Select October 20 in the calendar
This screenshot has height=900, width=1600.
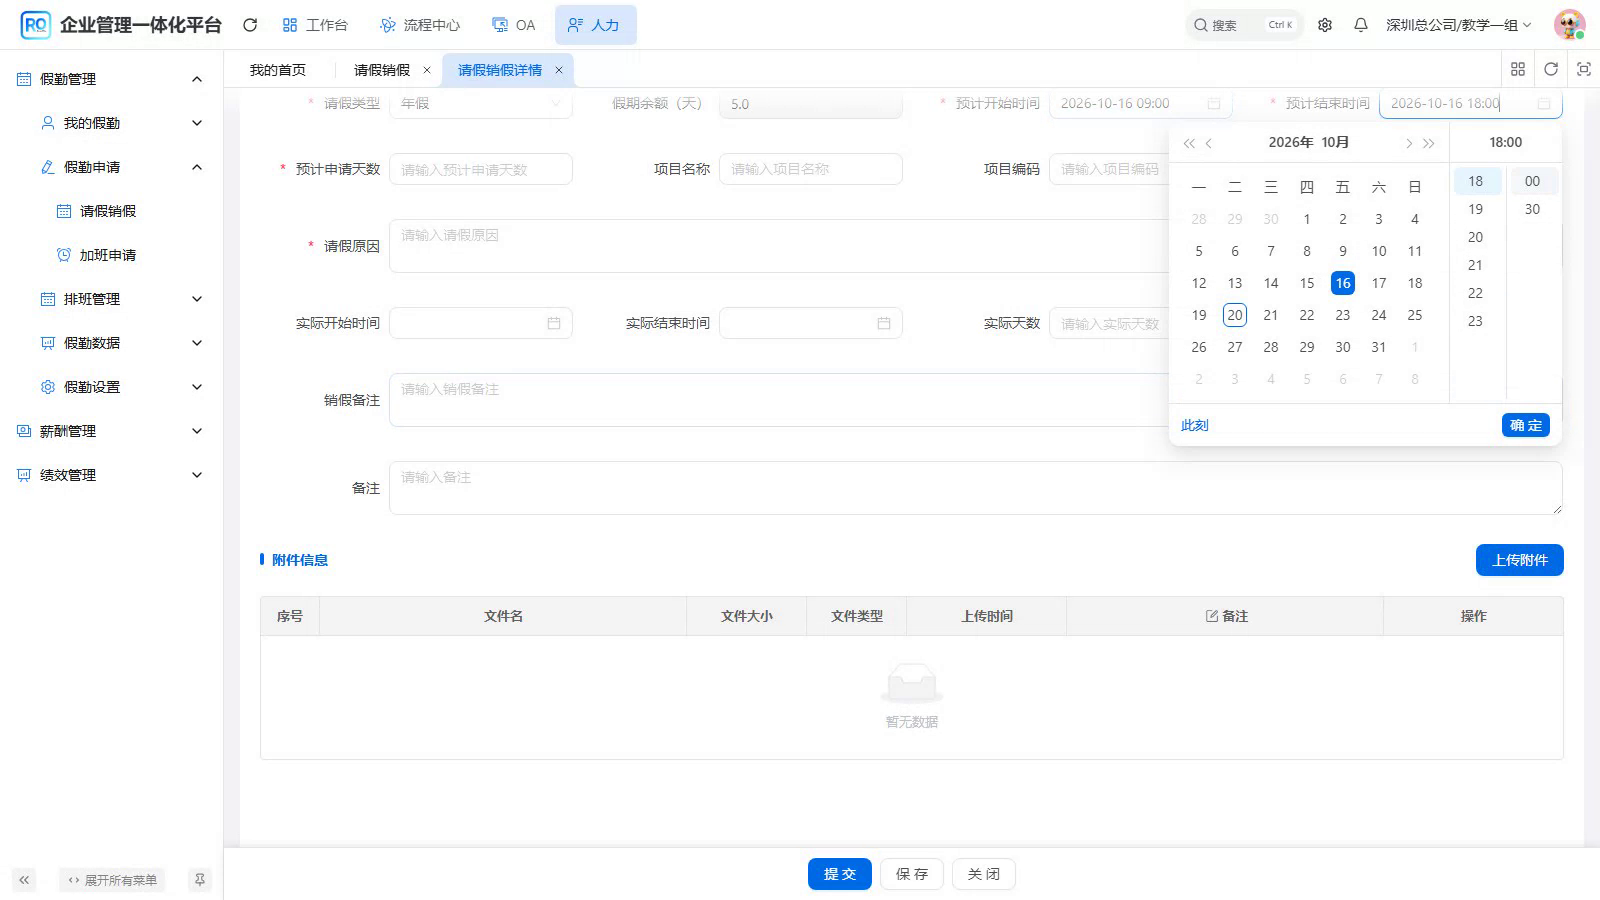coord(1235,315)
